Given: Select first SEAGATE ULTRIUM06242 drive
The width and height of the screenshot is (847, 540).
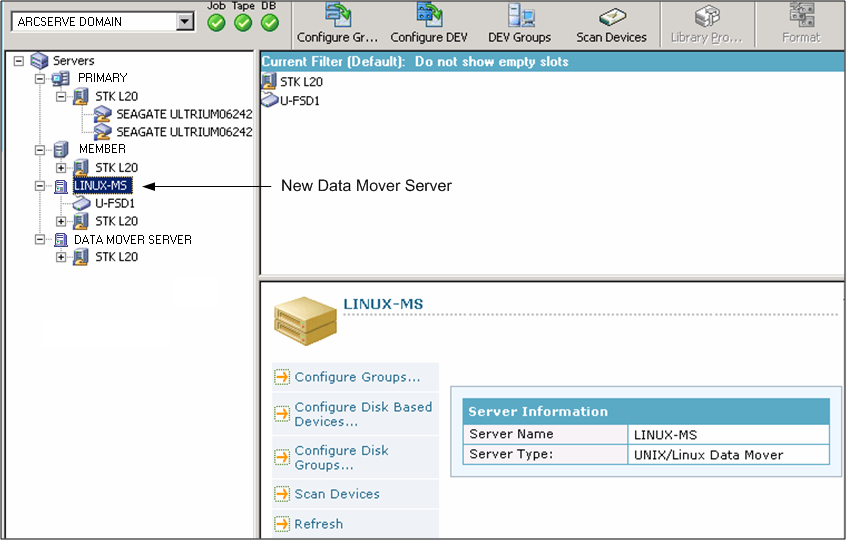Looking at the screenshot, I should tap(183, 114).
